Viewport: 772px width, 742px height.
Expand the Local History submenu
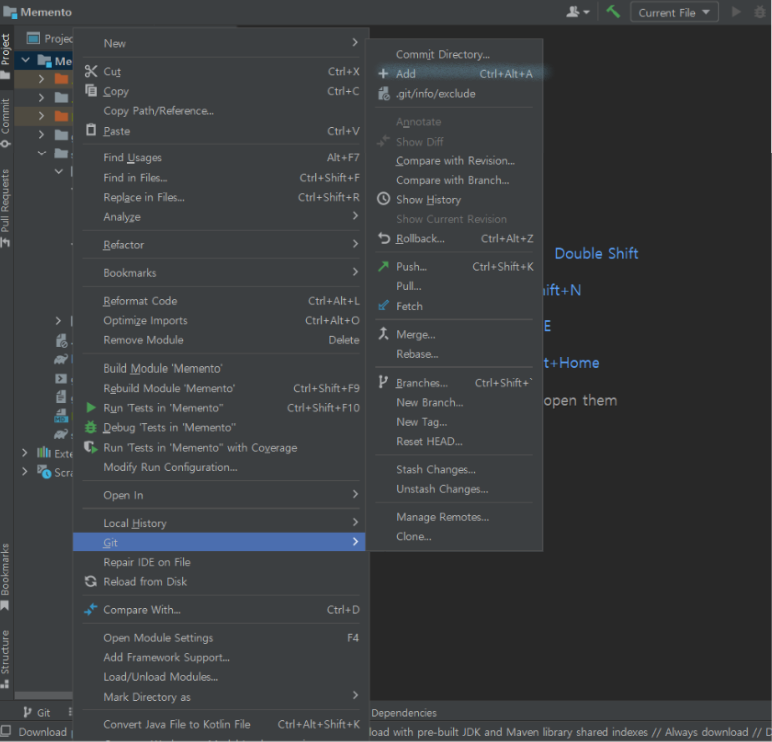pyautogui.click(x=220, y=523)
